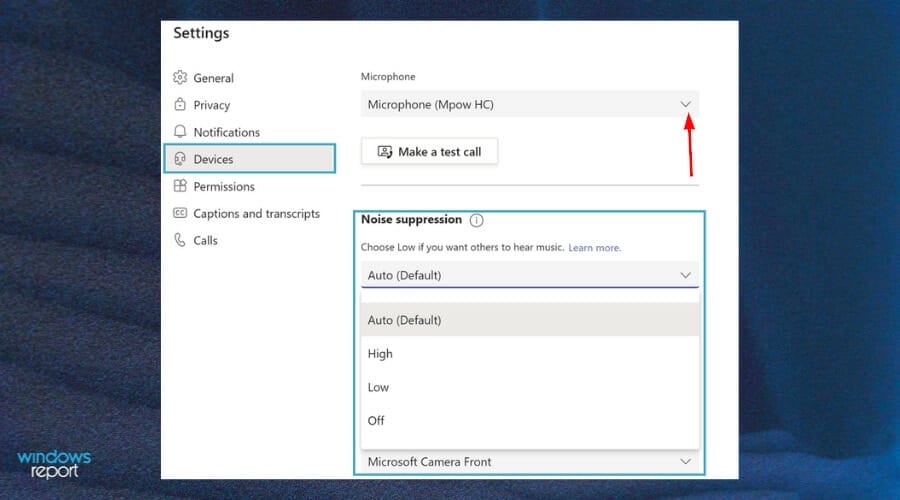Select Low noise suppression option

tap(530, 387)
